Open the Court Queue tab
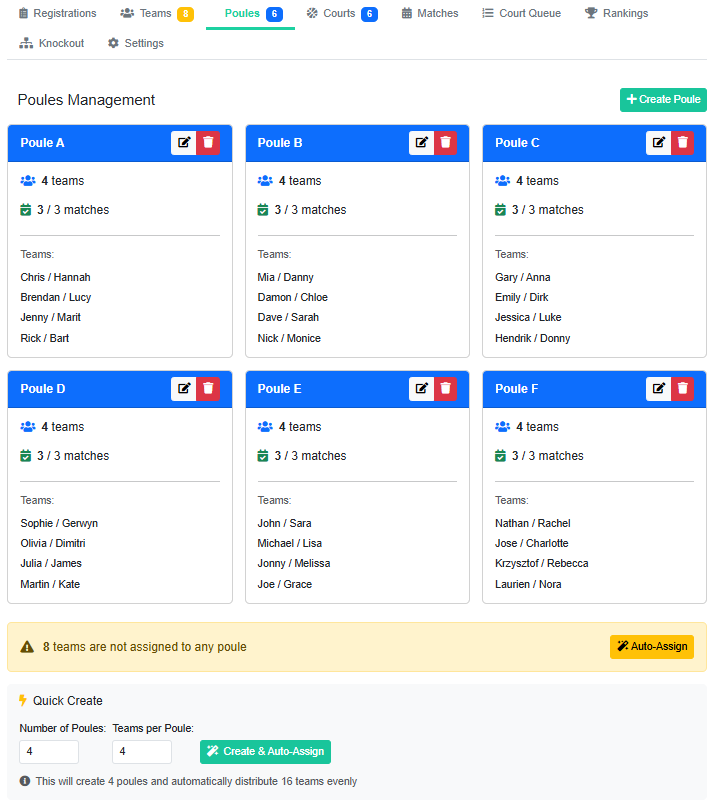This screenshot has width=712, height=806. pos(521,14)
